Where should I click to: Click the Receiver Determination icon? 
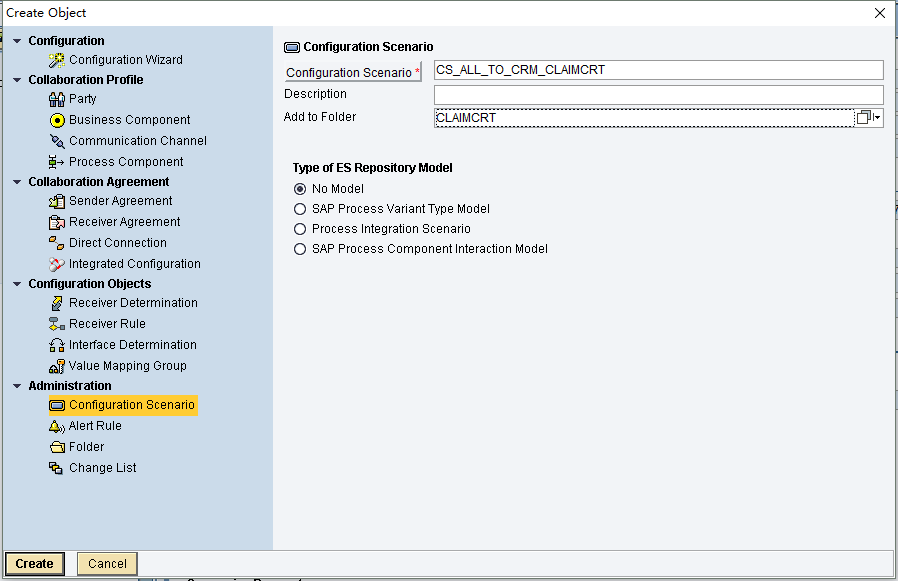tap(57, 303)
